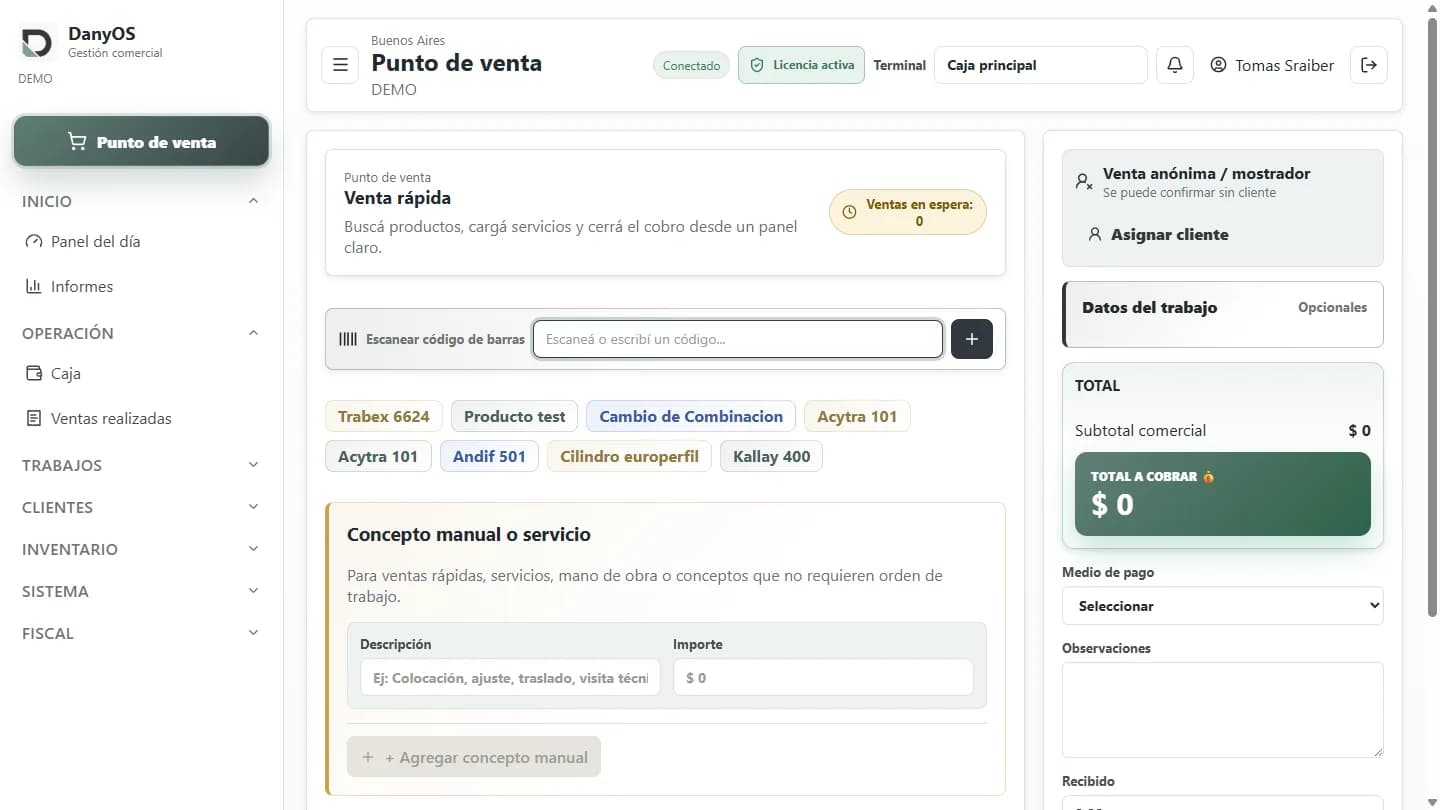Click the Acytra 101 chip in first row
1440x810 pixels.
click(857, 416)
